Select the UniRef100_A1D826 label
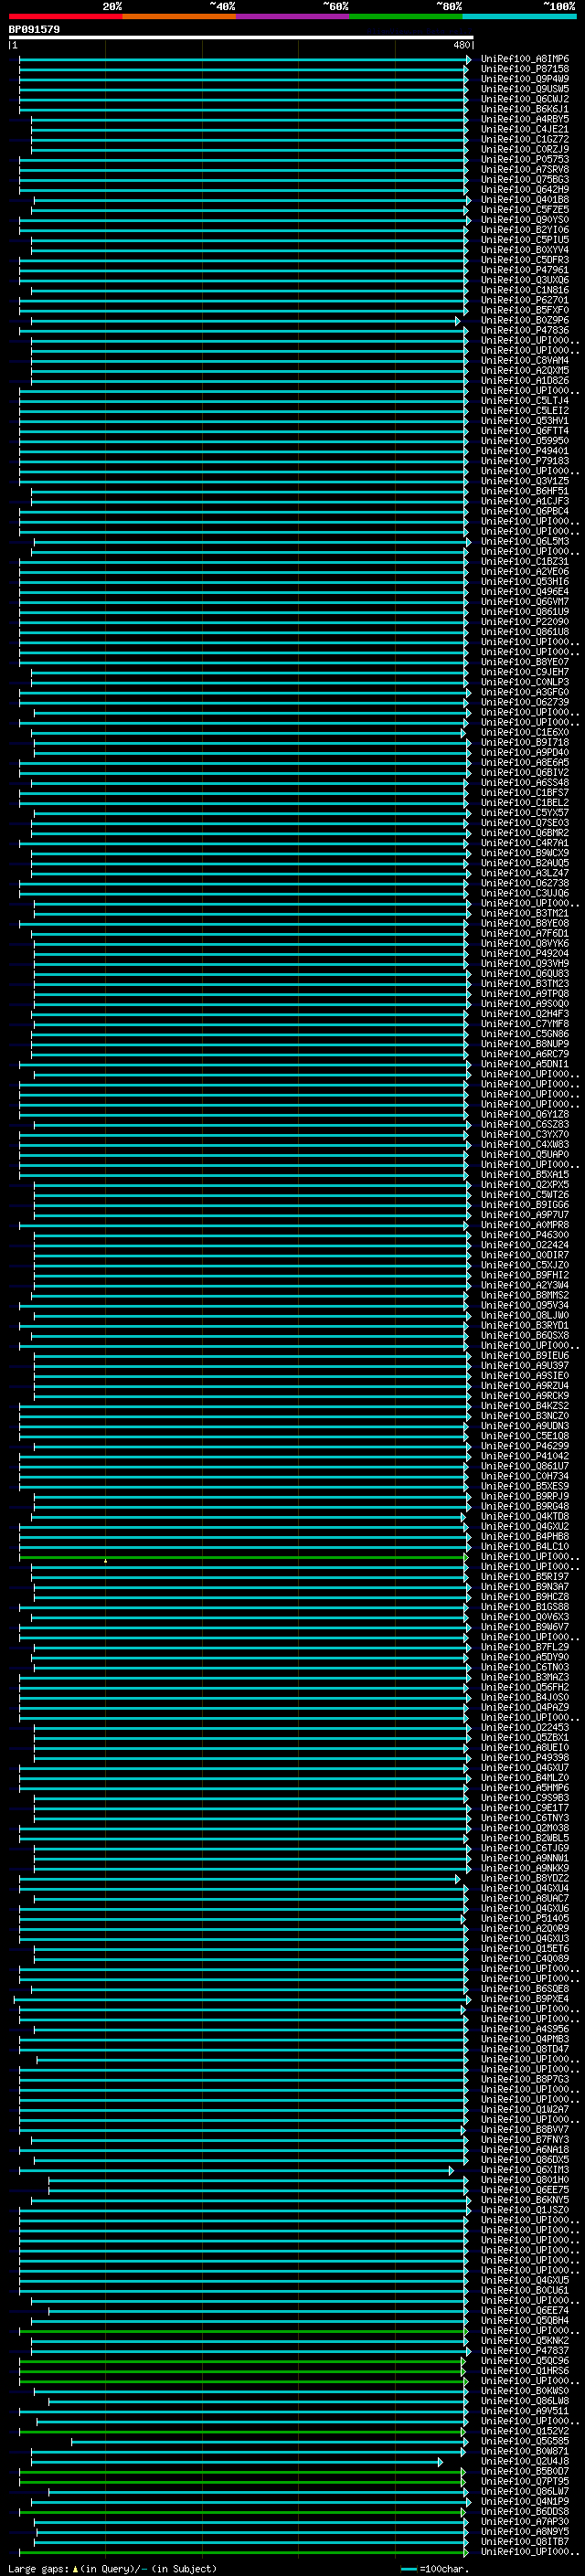This screenshot has height=2576, width=585. (x=525, y=380)
